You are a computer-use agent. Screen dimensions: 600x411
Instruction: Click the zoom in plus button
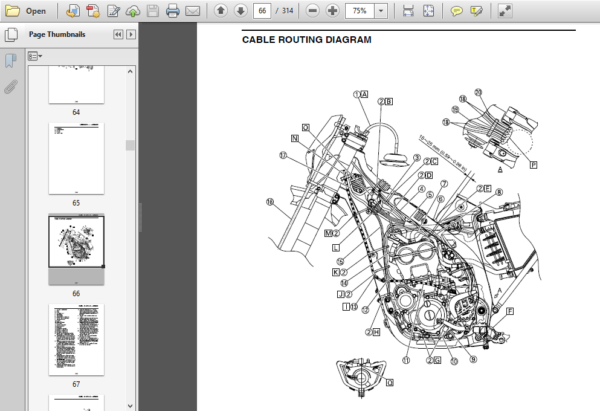[332, 11]
